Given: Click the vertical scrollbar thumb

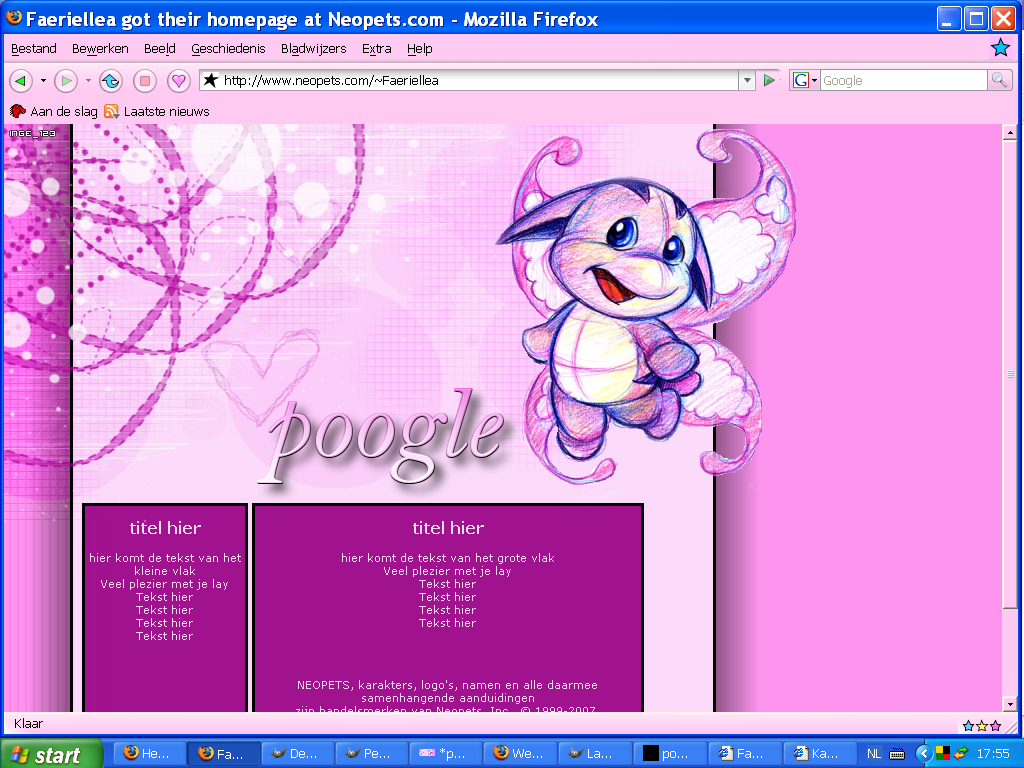Looking at the screenshot, I should coord(1010,374).
